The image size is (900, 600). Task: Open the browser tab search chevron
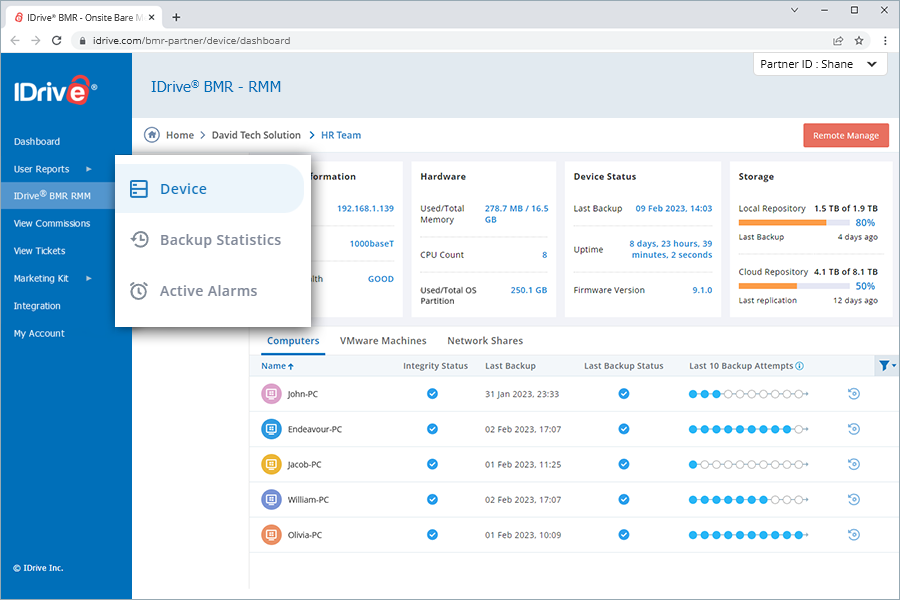794,10
